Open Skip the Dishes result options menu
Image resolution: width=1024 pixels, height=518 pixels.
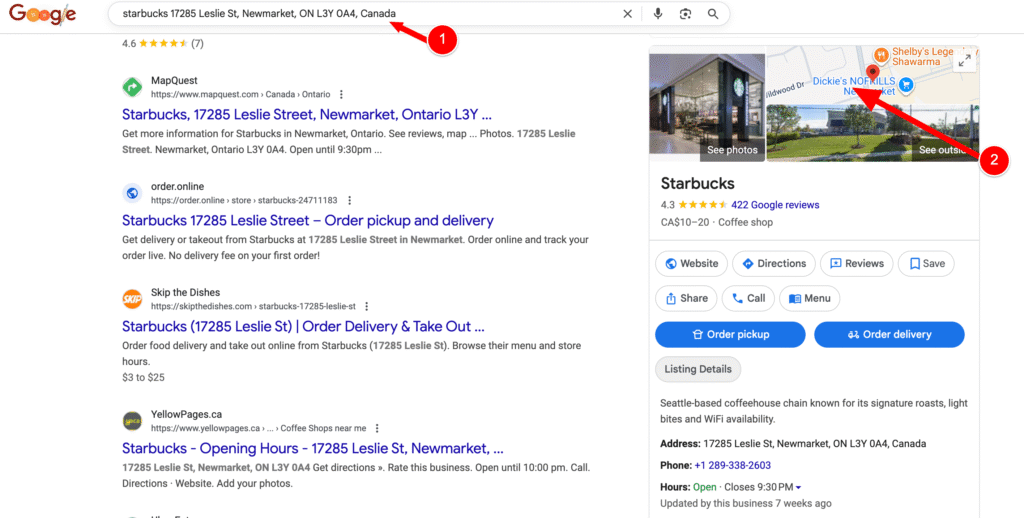point(367,306)
